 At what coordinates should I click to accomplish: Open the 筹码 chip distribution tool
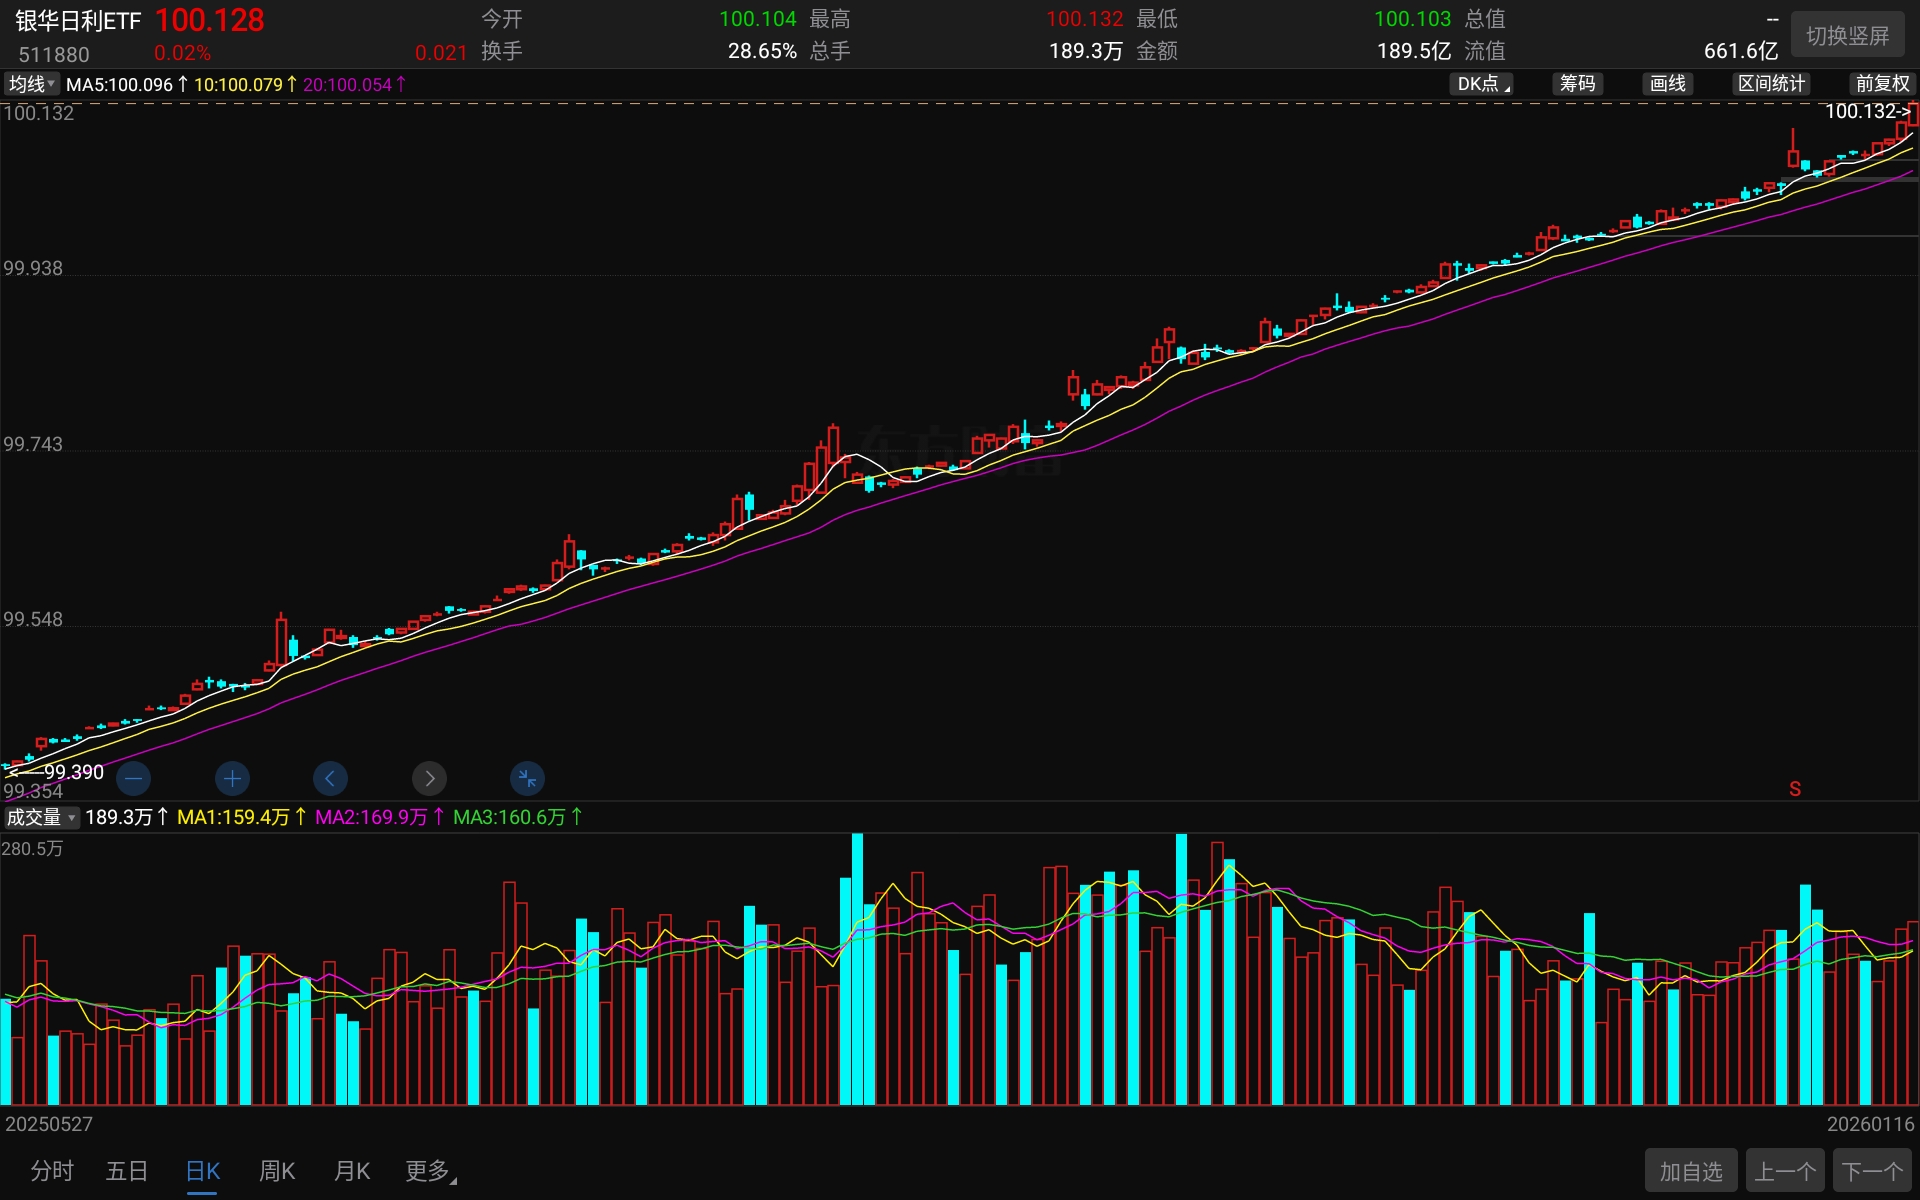pos(1577,84)
